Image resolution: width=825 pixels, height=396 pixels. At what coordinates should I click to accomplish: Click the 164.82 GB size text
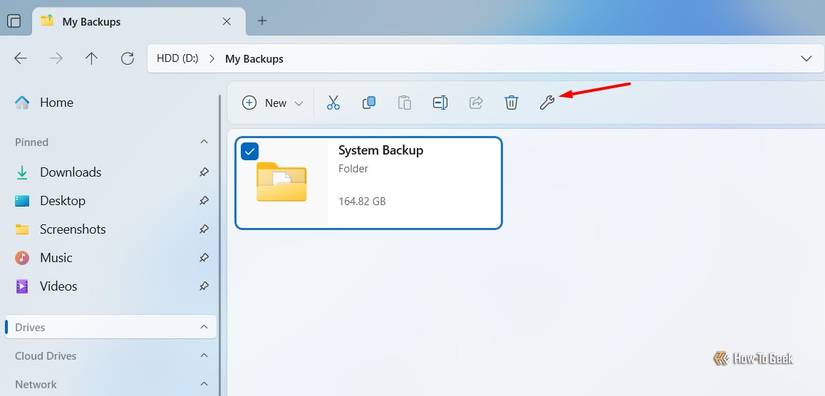click(362, 201)
